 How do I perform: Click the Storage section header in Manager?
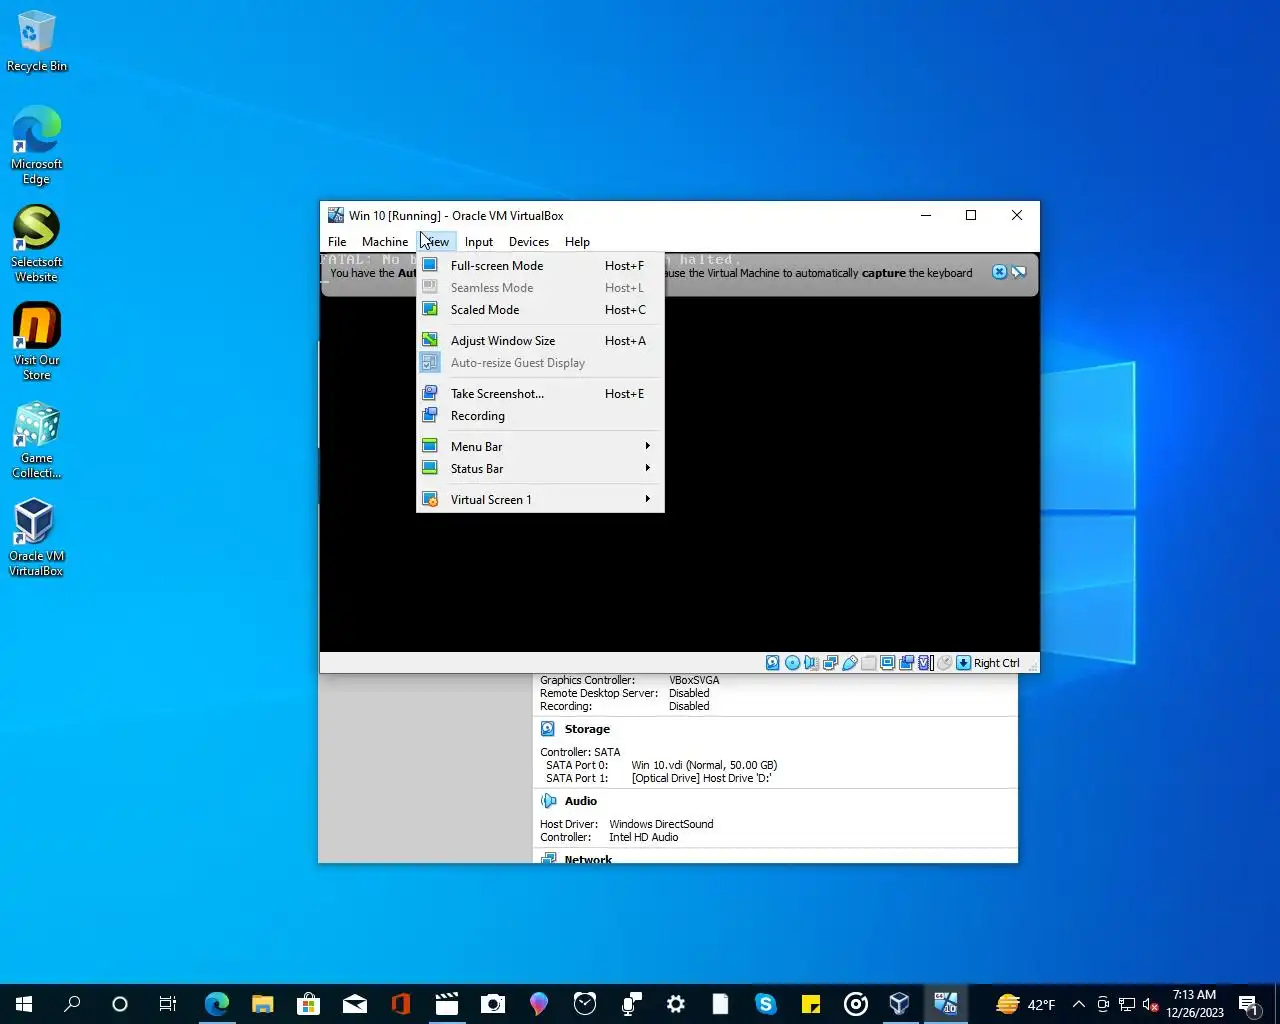pos(587,729)
